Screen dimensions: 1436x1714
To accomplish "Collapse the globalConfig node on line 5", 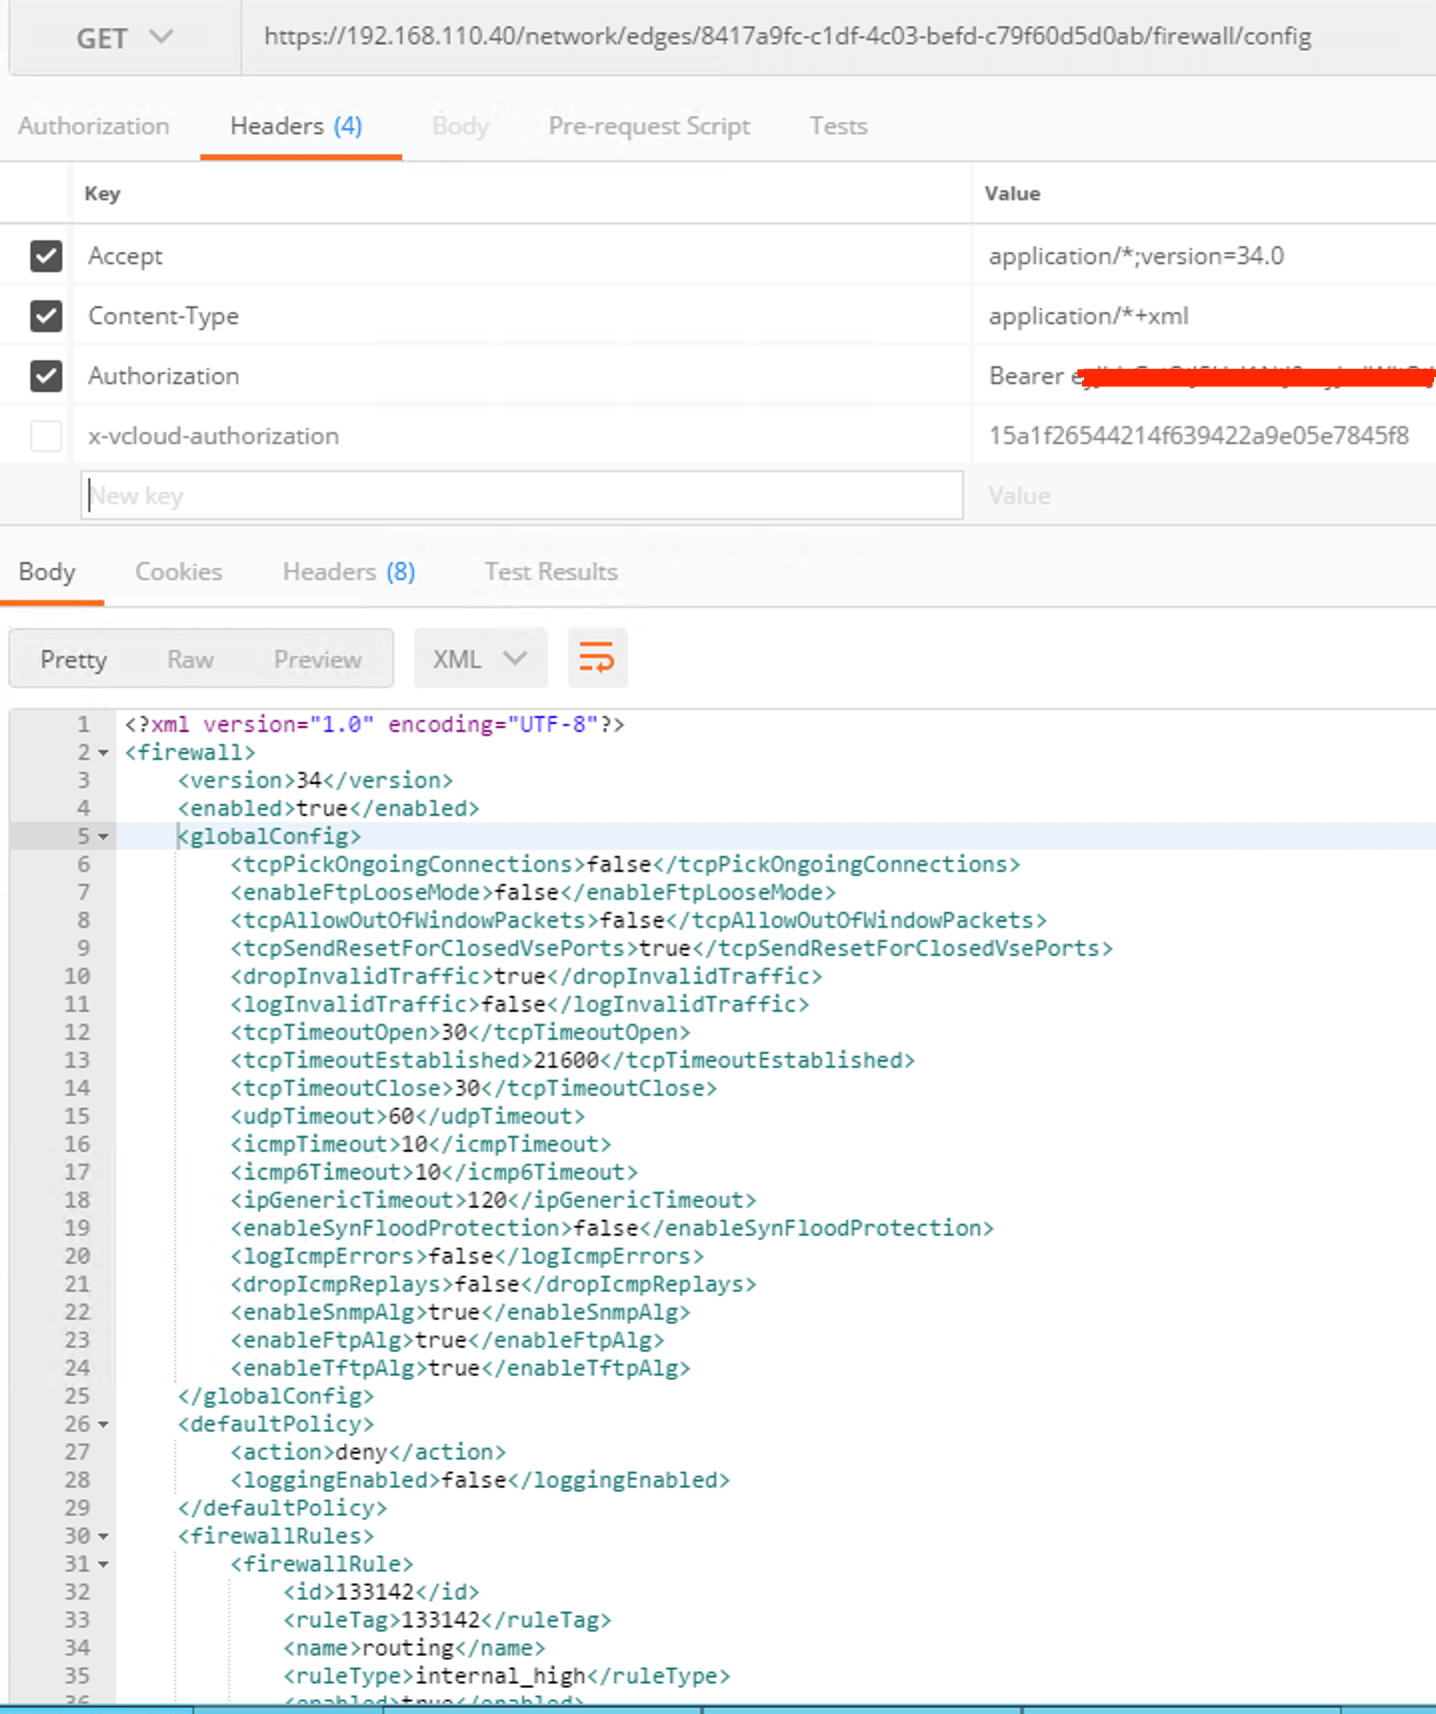I will pyautogui.click(x=103, y=837).
